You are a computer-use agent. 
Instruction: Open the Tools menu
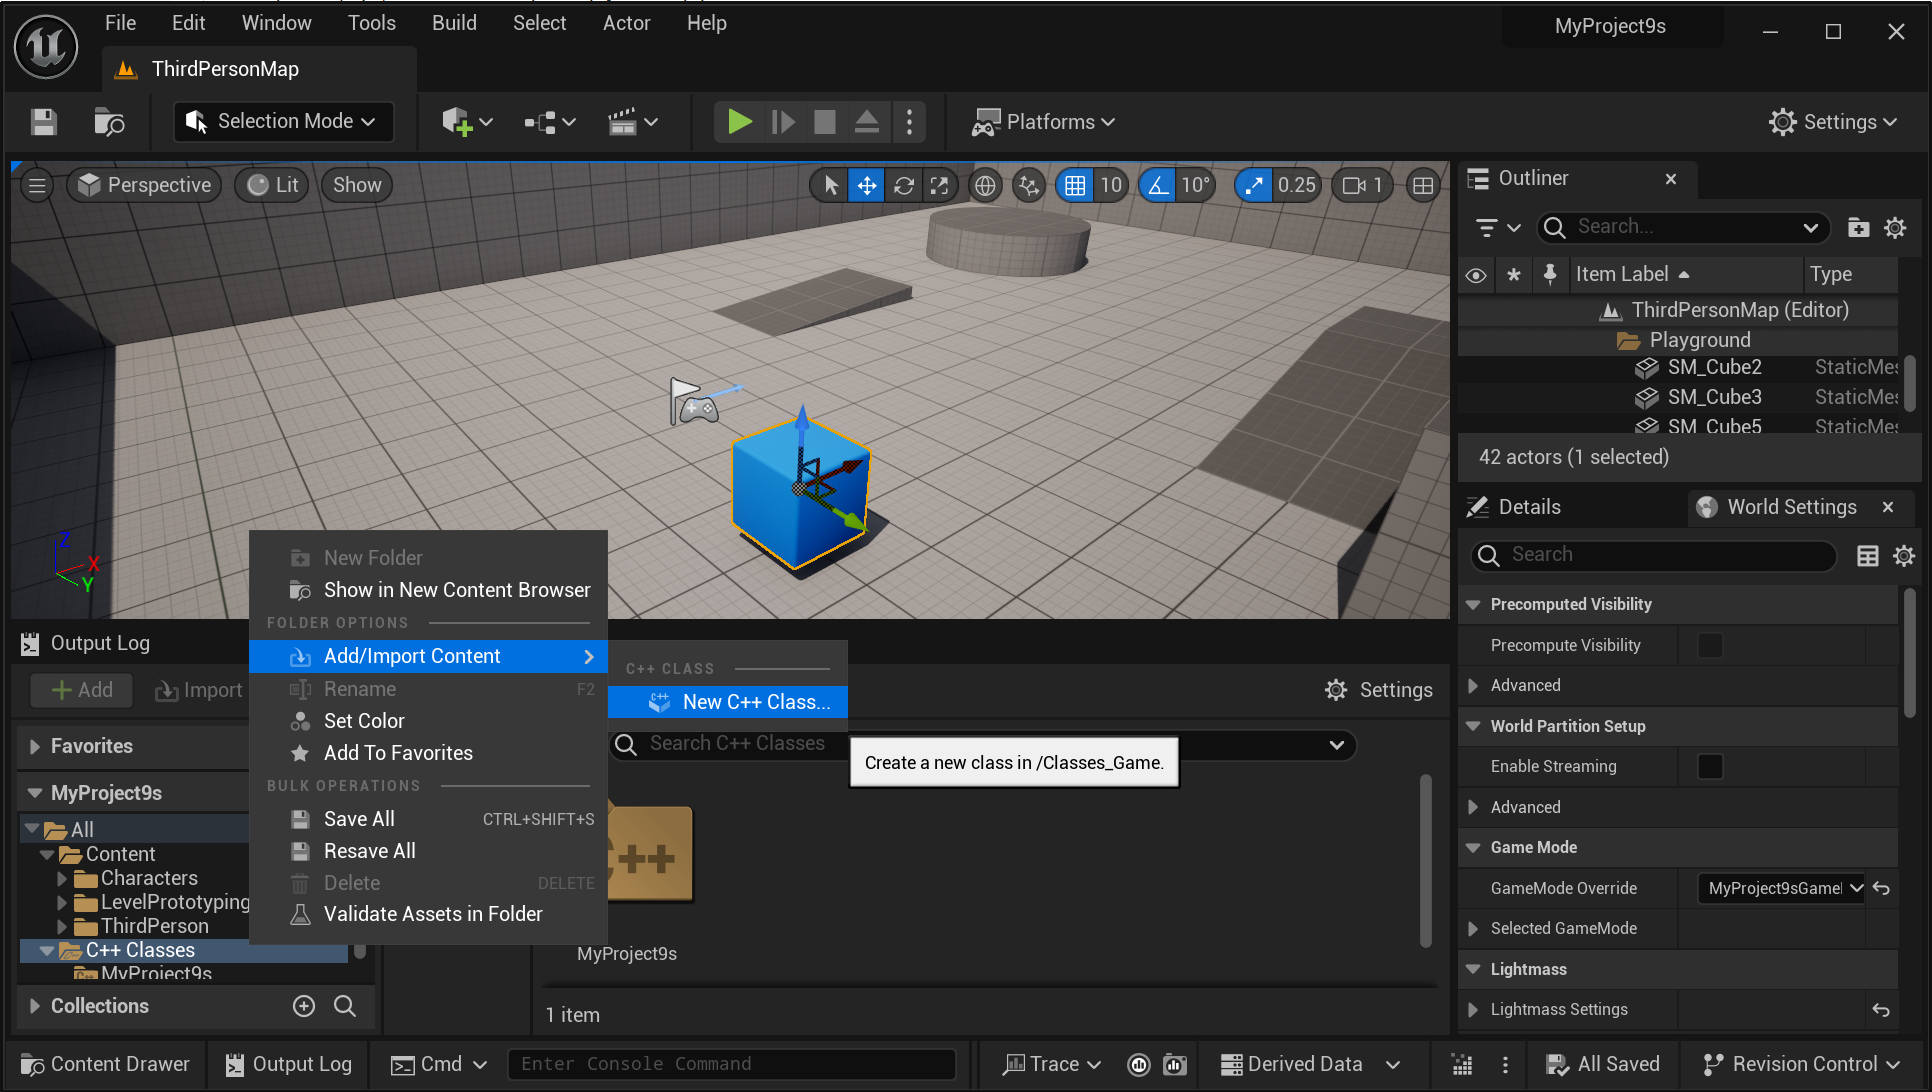pyautogui.click(x=371, y=23)
